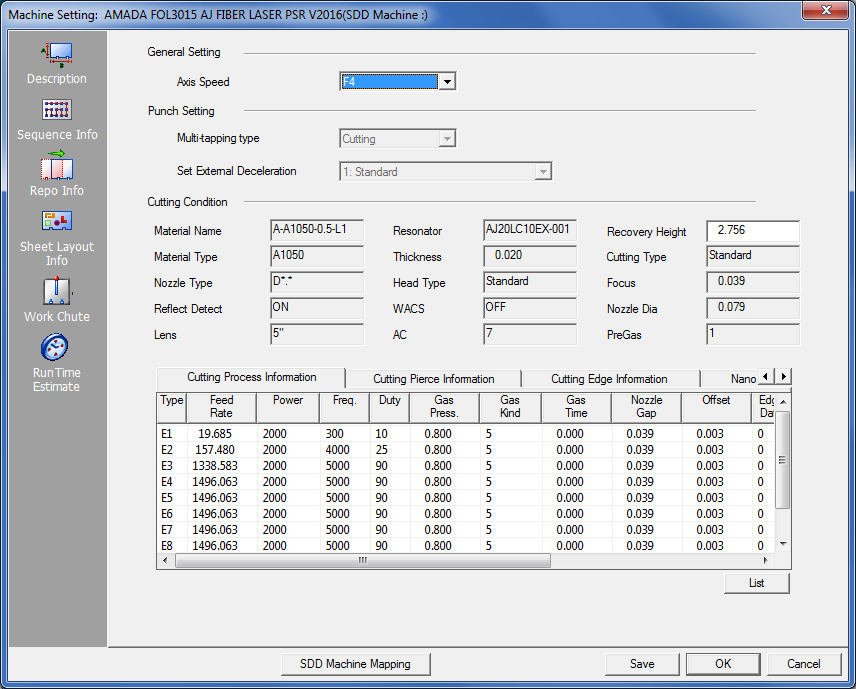The width and height of the screenshot is (856, 689).
Task: Click the Lens field
Action: [317, 334]
